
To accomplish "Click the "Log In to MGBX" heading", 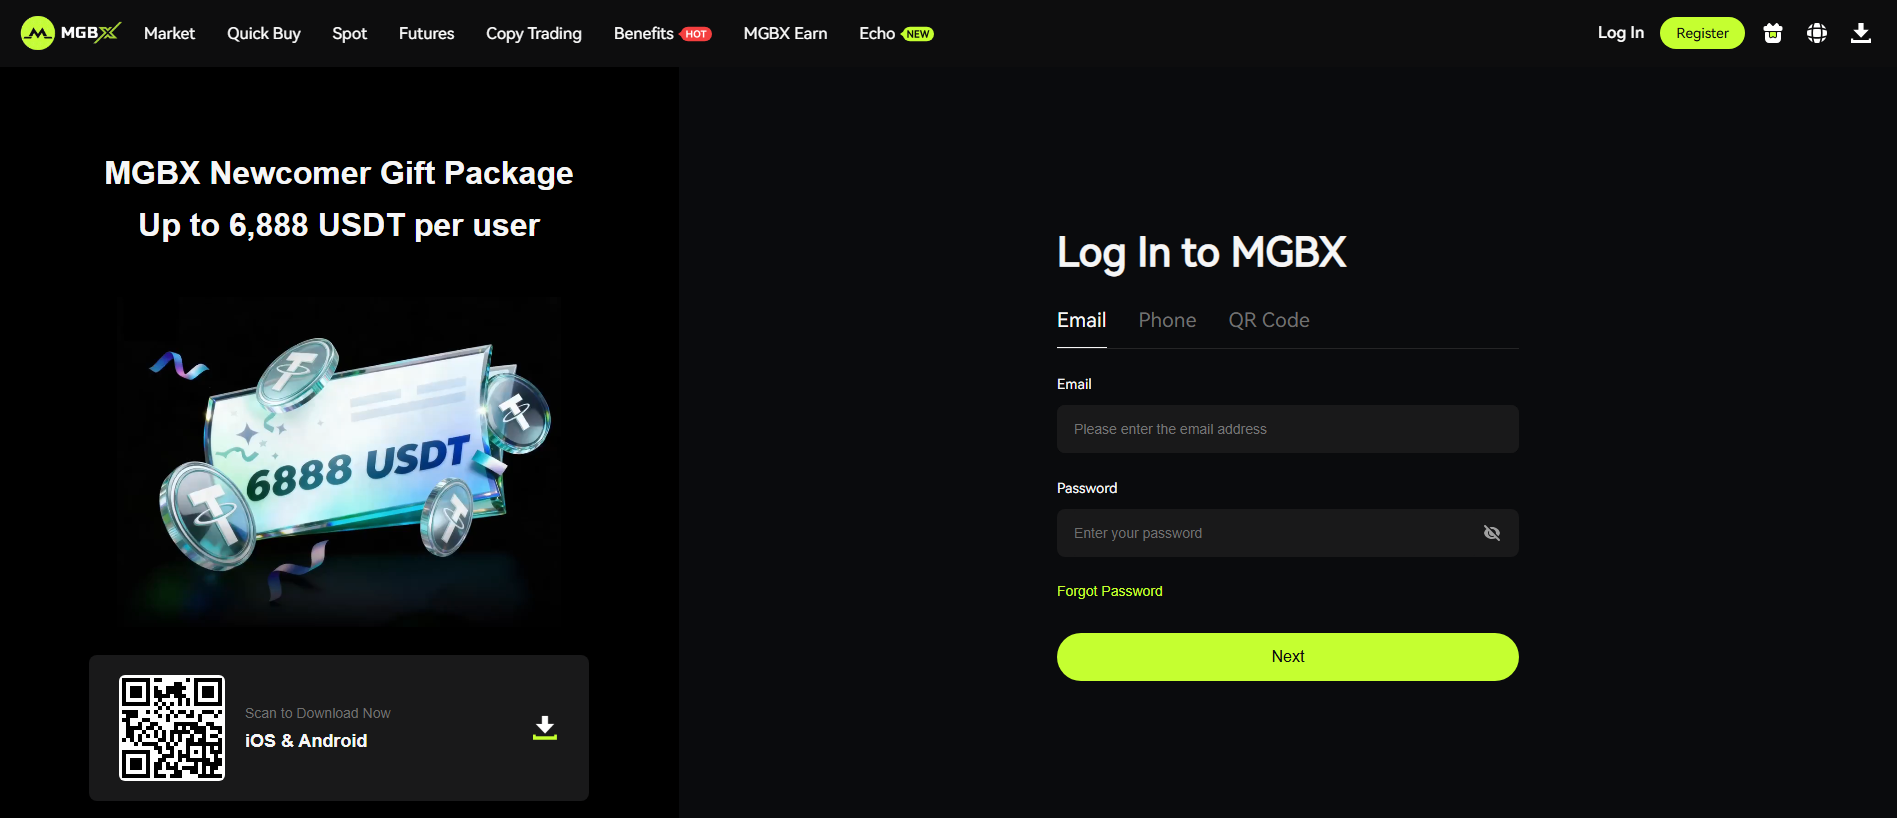I will pyautogui.click(x=1202, y=253).
